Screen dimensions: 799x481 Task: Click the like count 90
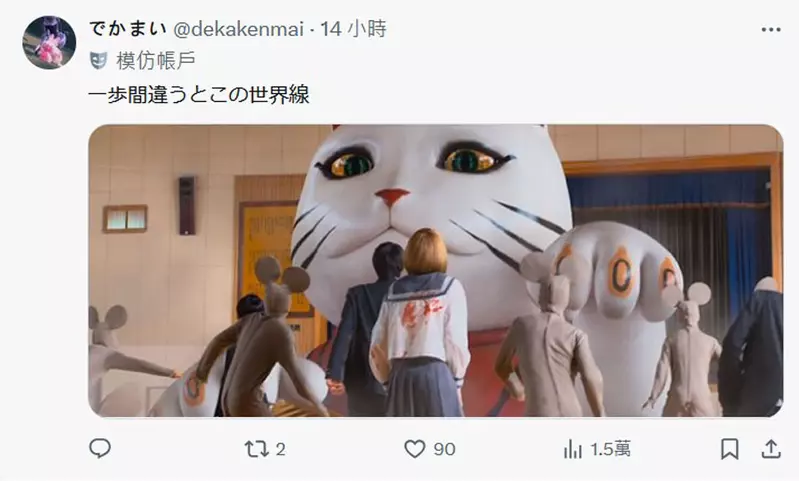pyautogui.click(x=444, y=449)
